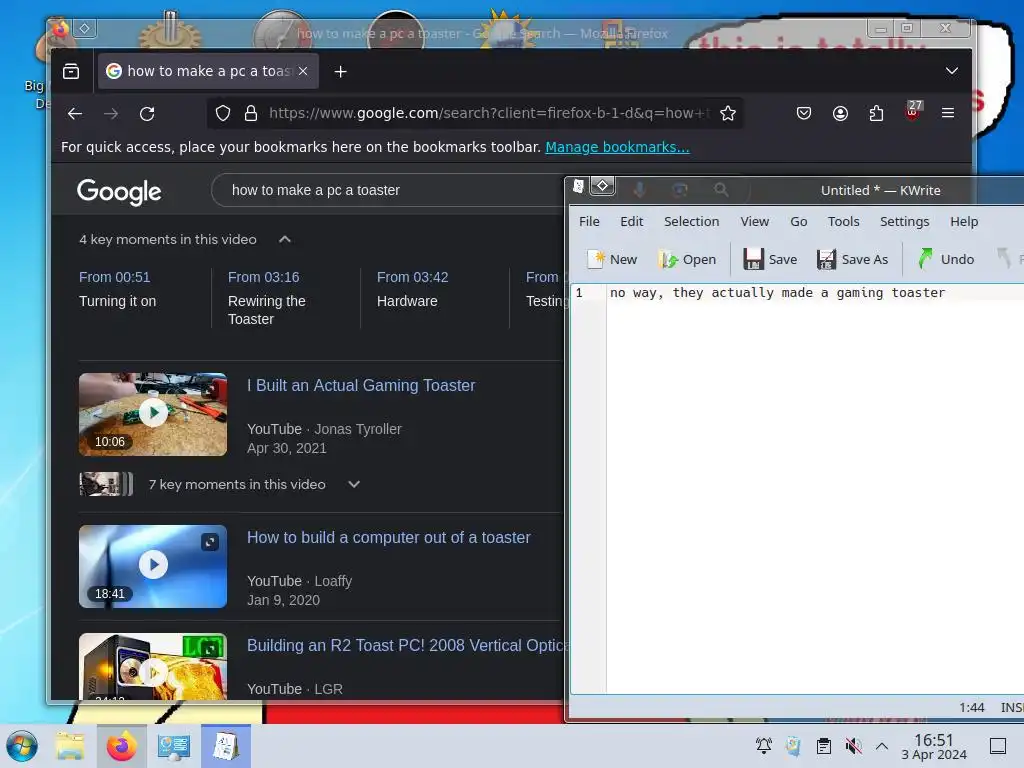Play the LGR Toast PC video thumbnail
1024x768 pixels.
pyautogui.click(x=153, y=667)
